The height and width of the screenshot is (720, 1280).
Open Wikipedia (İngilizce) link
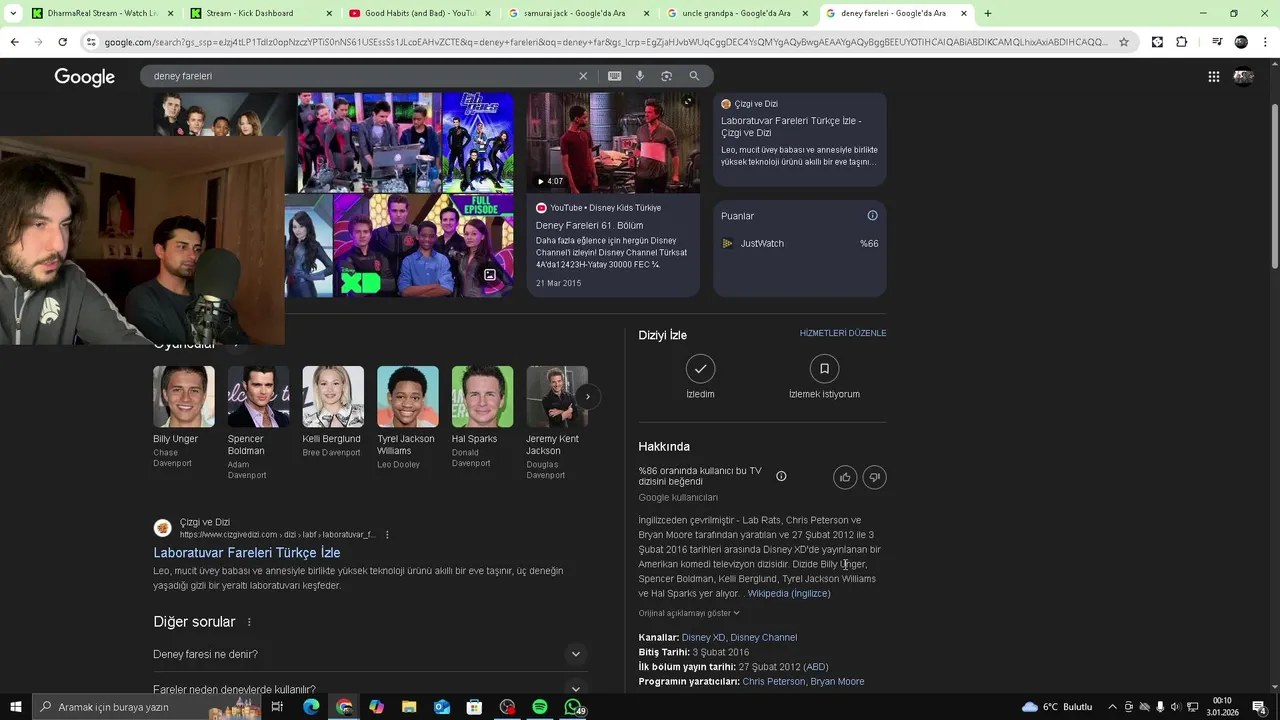pyautogui.click(x=789, y=593)
